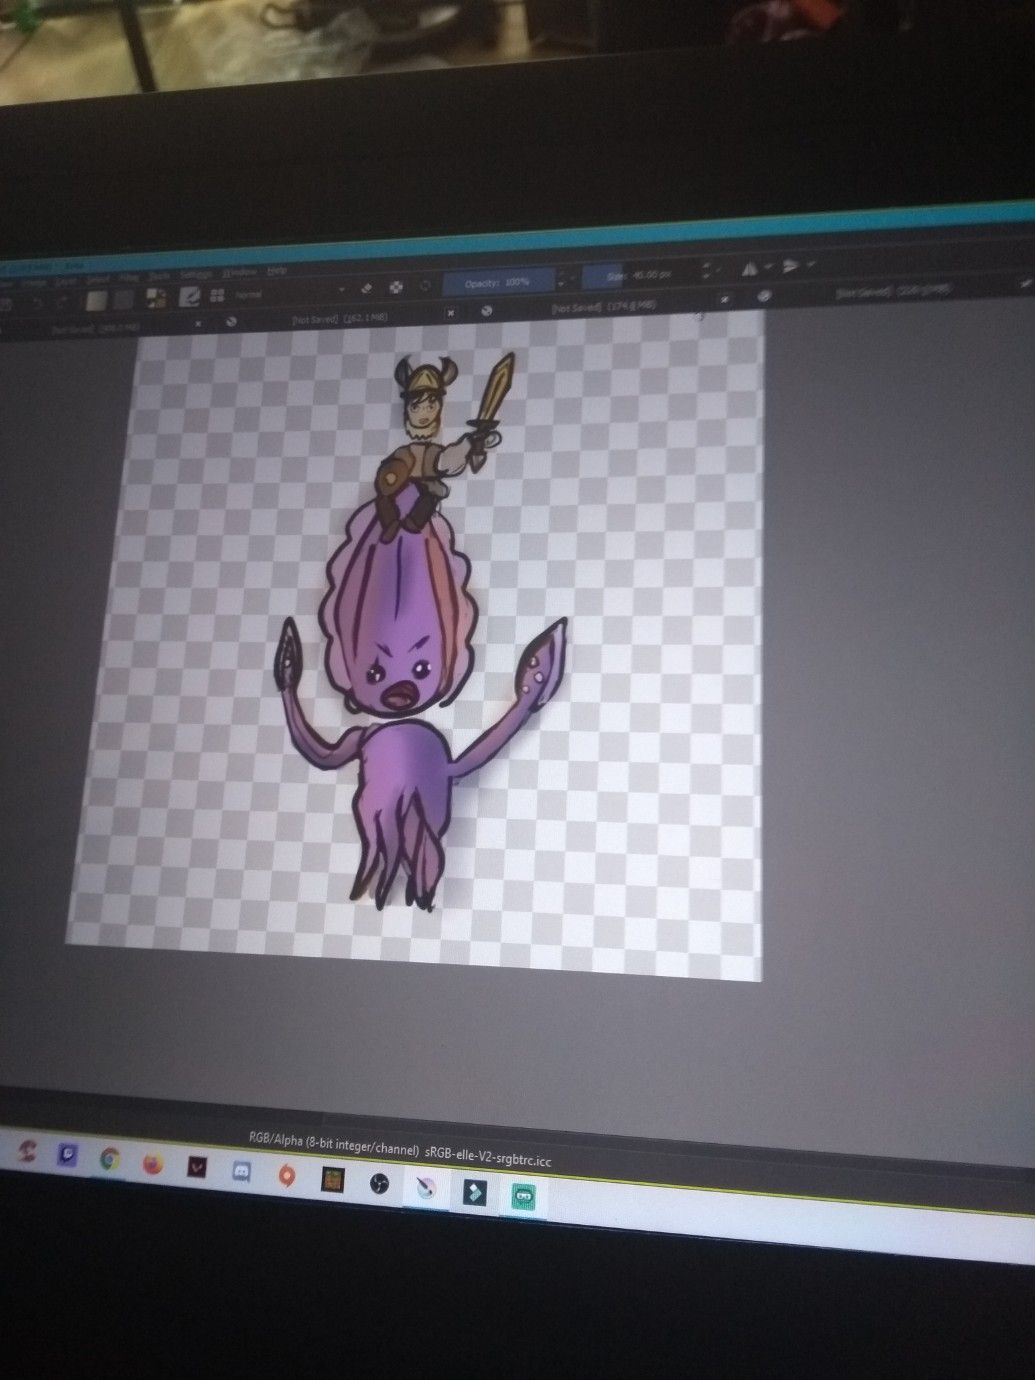Viewport: 1035px width, 1380px height.
Task: Open the foreground/background color selector
Action: [157, 298]
